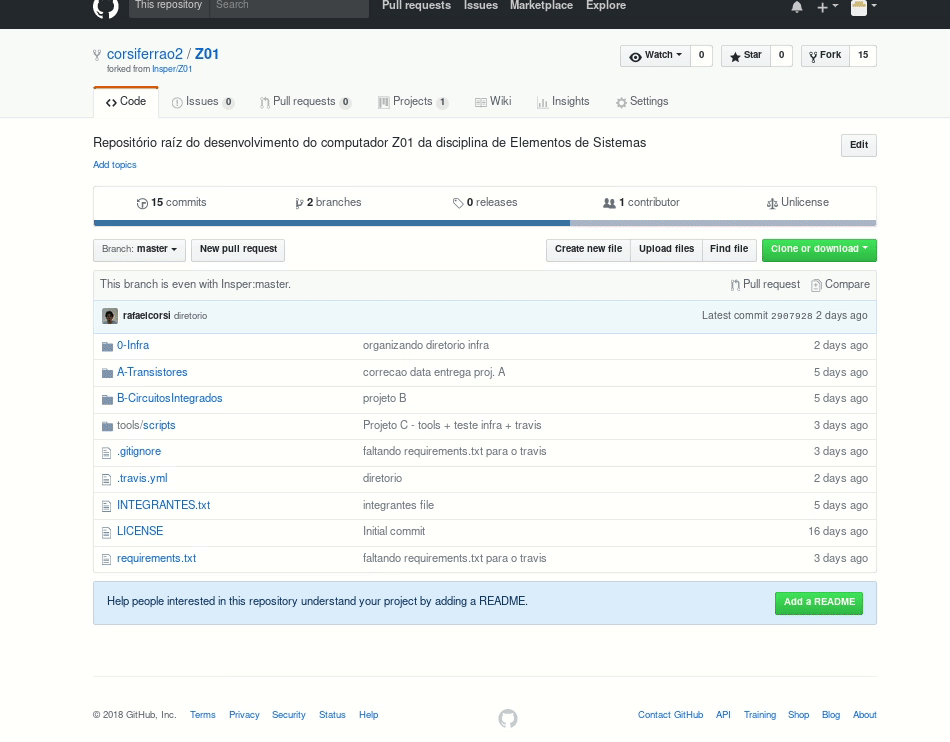Star the Z01 repository

(745, 56)
